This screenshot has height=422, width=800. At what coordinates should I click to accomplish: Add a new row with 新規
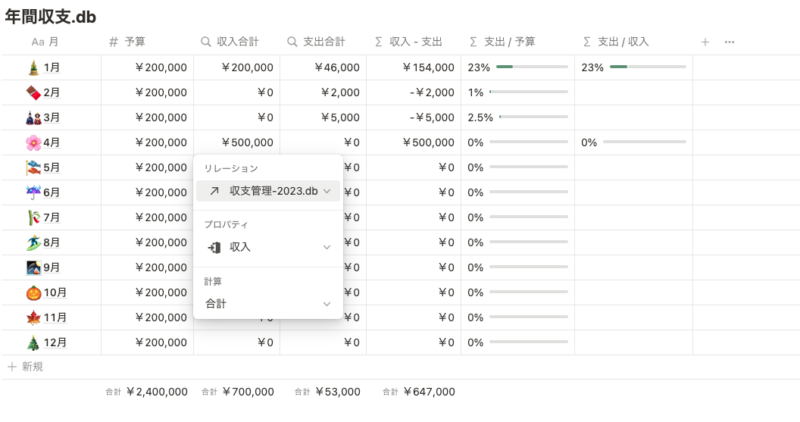26,367
